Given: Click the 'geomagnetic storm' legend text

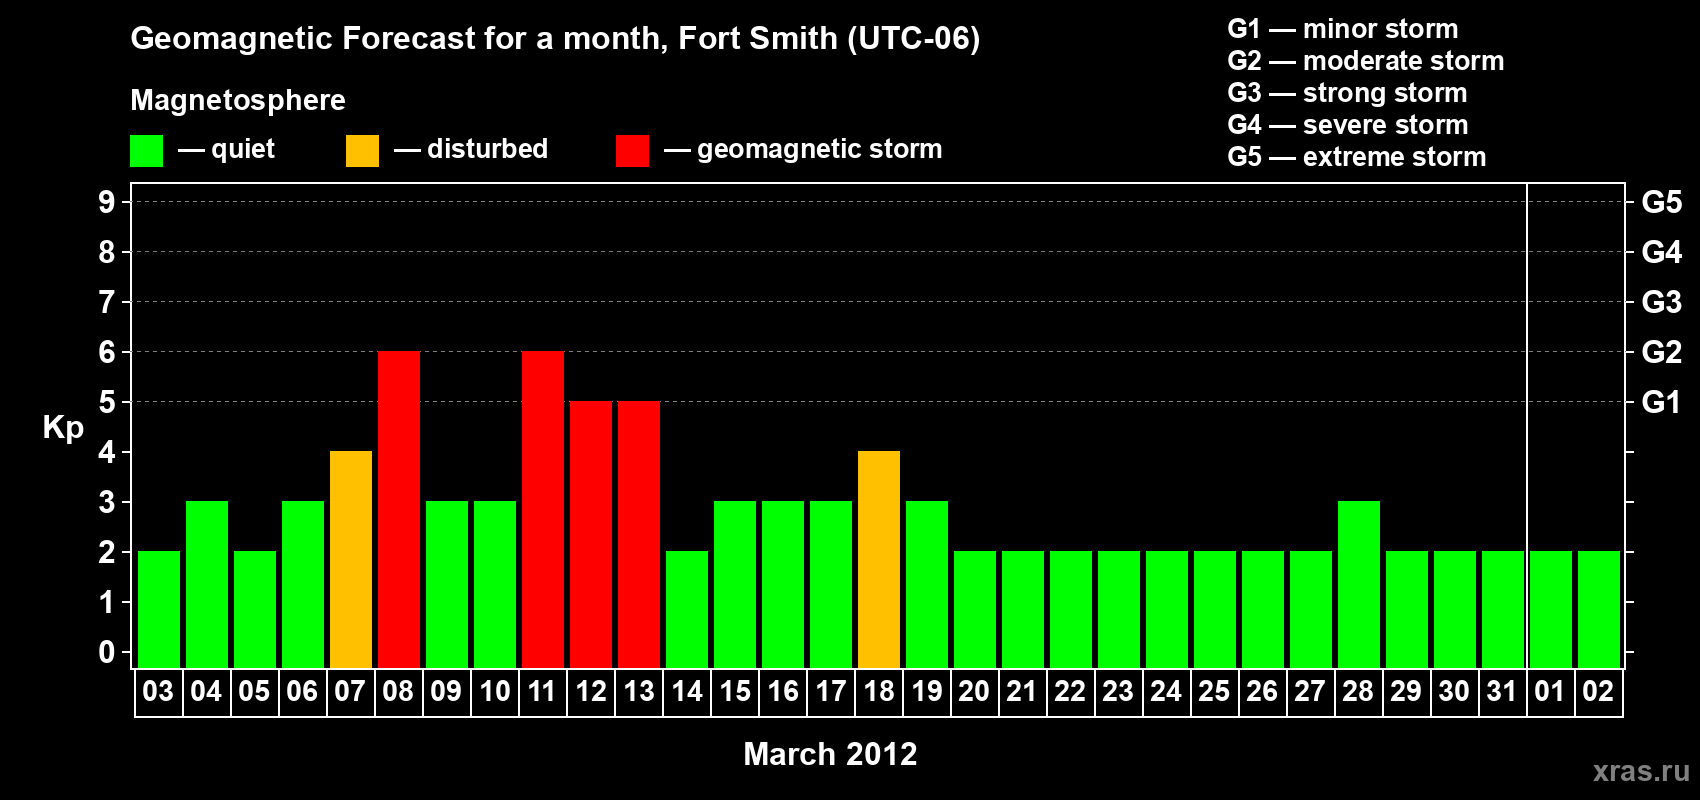Looking at the screenshot, I should pyautogui.click(x=819, y=150).
